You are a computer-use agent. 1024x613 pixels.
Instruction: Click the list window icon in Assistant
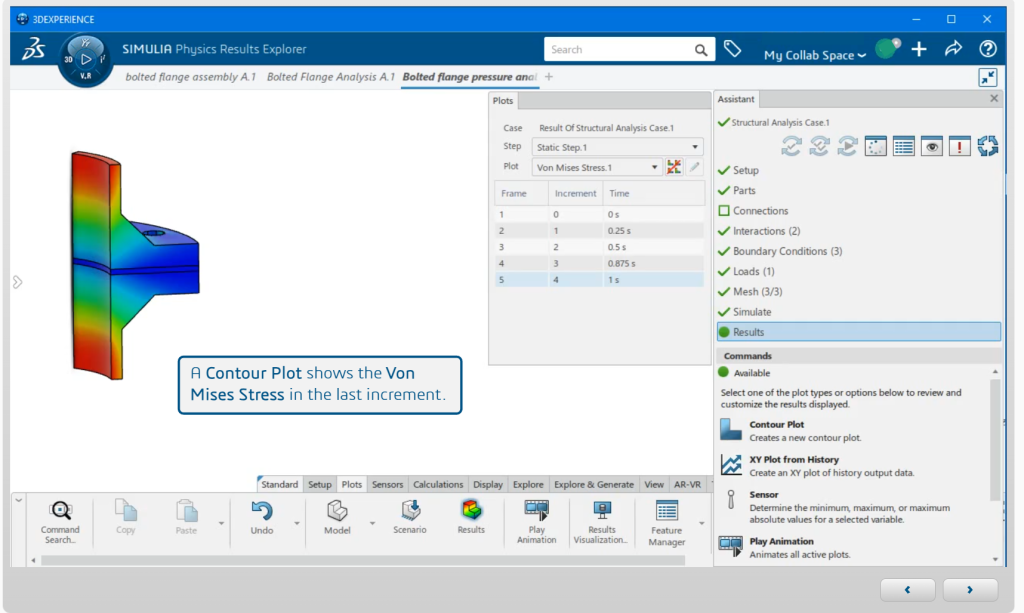pos(904,146)
